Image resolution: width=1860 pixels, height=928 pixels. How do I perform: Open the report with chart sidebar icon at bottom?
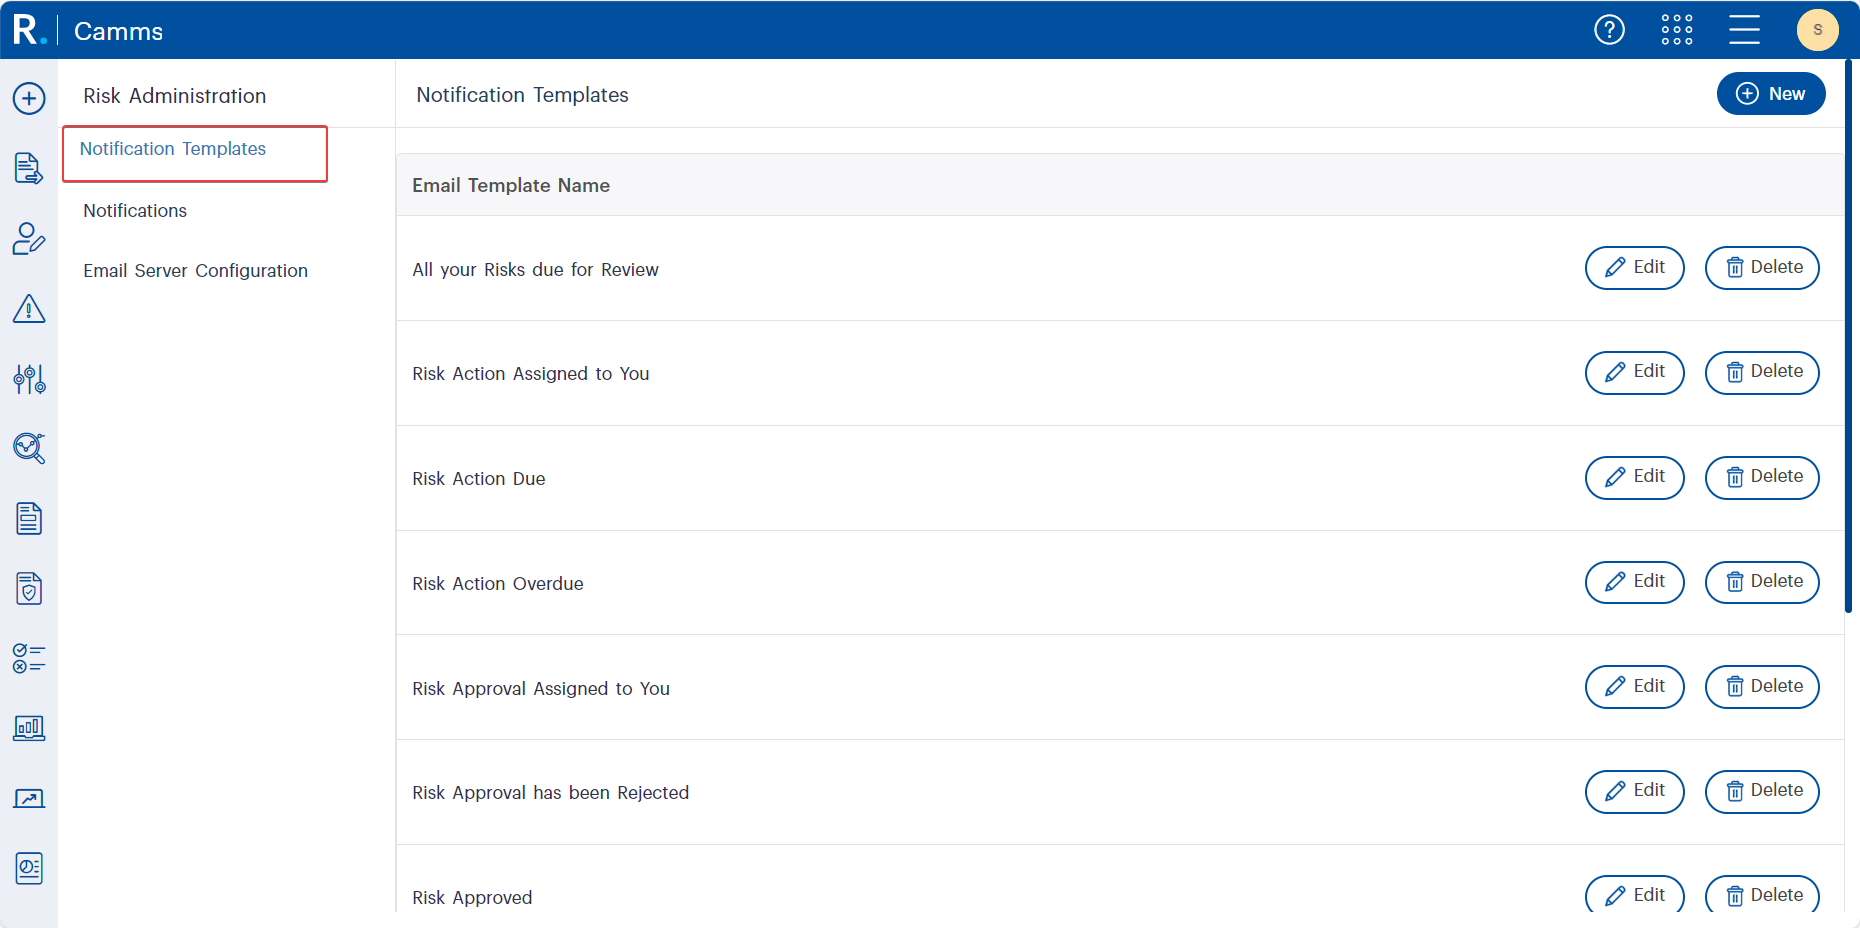click(x=29, y=868)
